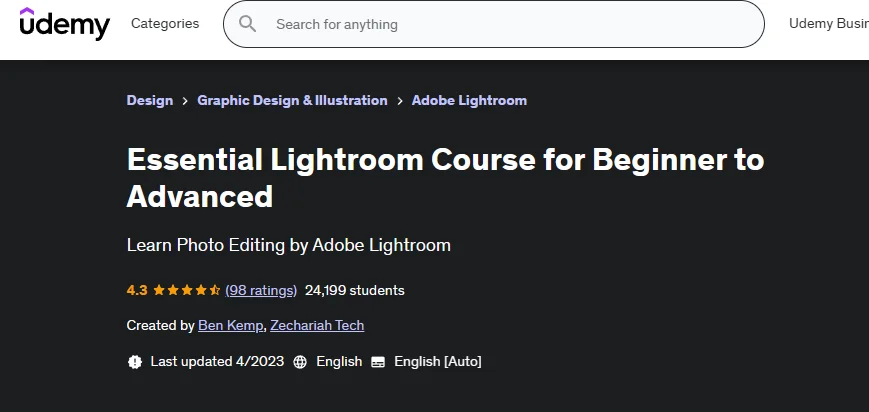Open the Udemy home logo
The height and width of the screenshot is (412, 869).
[x=65, y=24]
